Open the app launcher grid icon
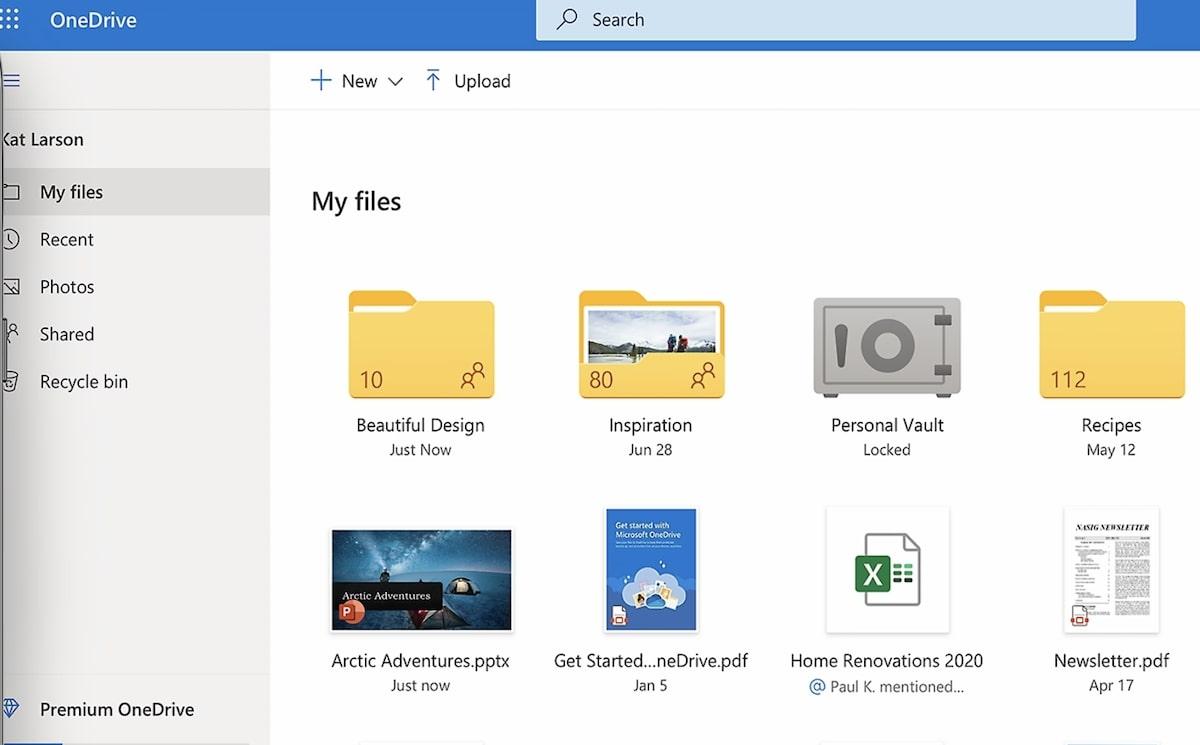The width and height of the screenshot is (1200, 745). point(9,20)
